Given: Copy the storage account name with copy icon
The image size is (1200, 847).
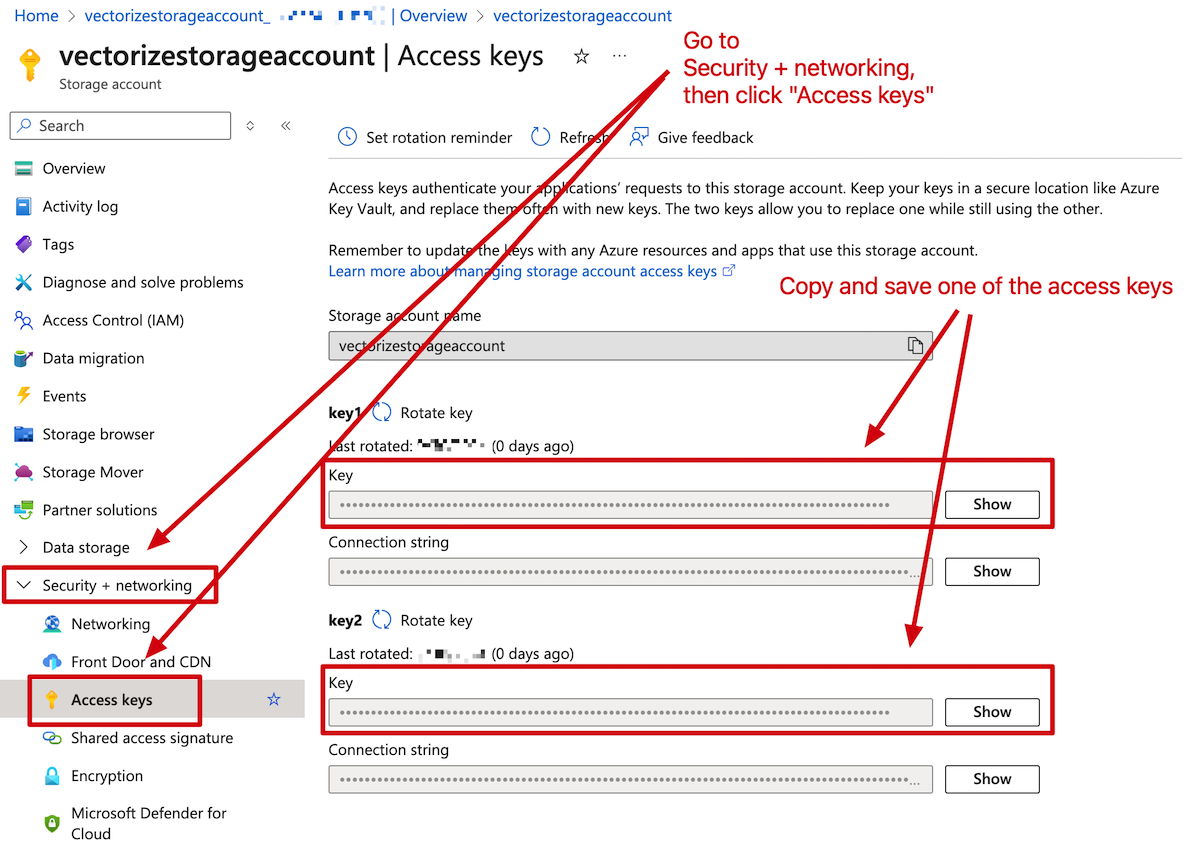Looking at the screenshot, I should coord(915,346).
